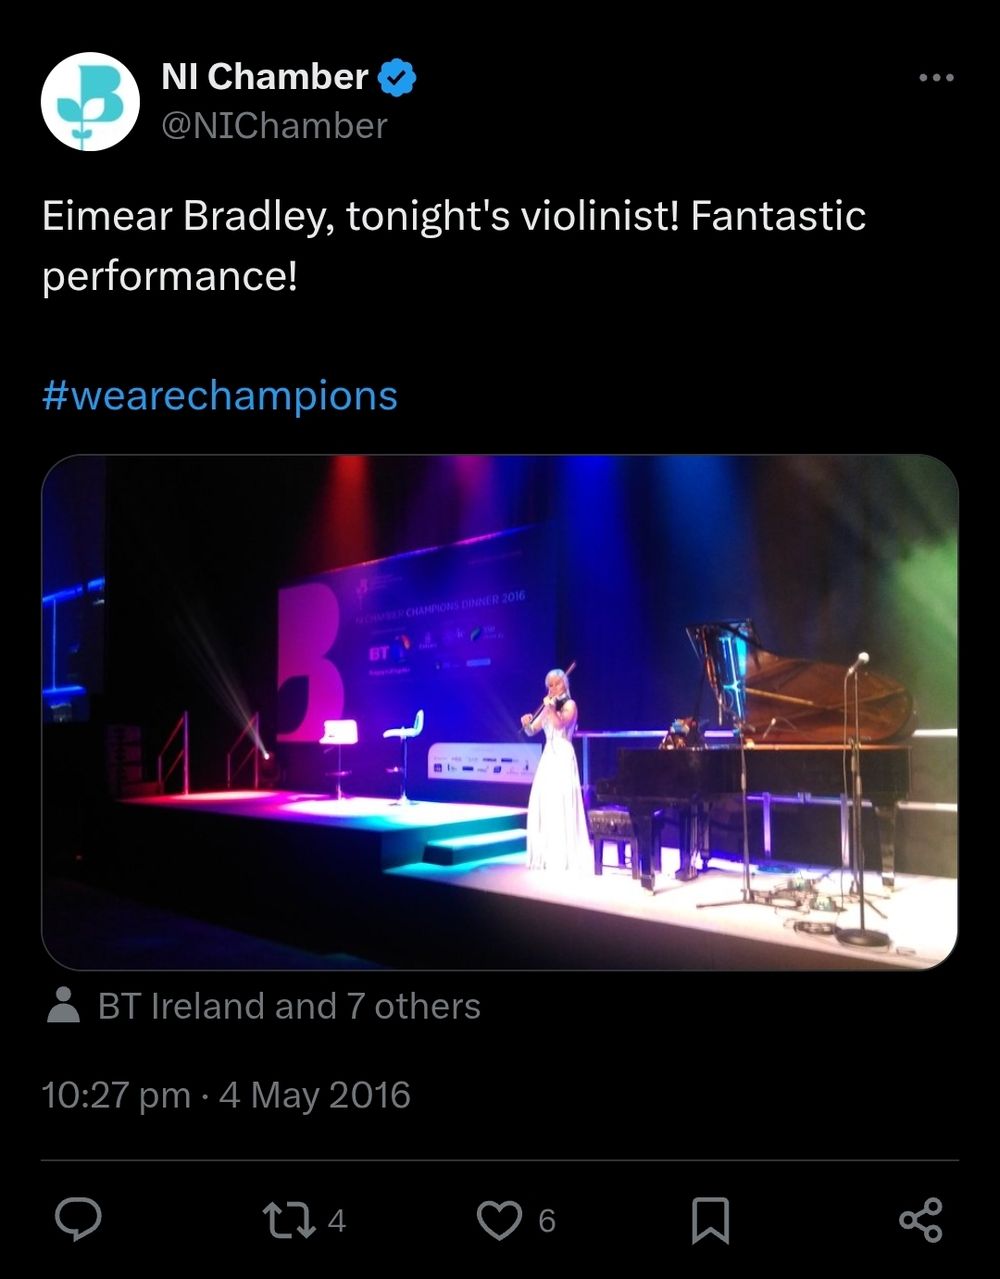Open the #wearechampions hashtag
Screen dimensions: 1000x1279
coord(220,396)
